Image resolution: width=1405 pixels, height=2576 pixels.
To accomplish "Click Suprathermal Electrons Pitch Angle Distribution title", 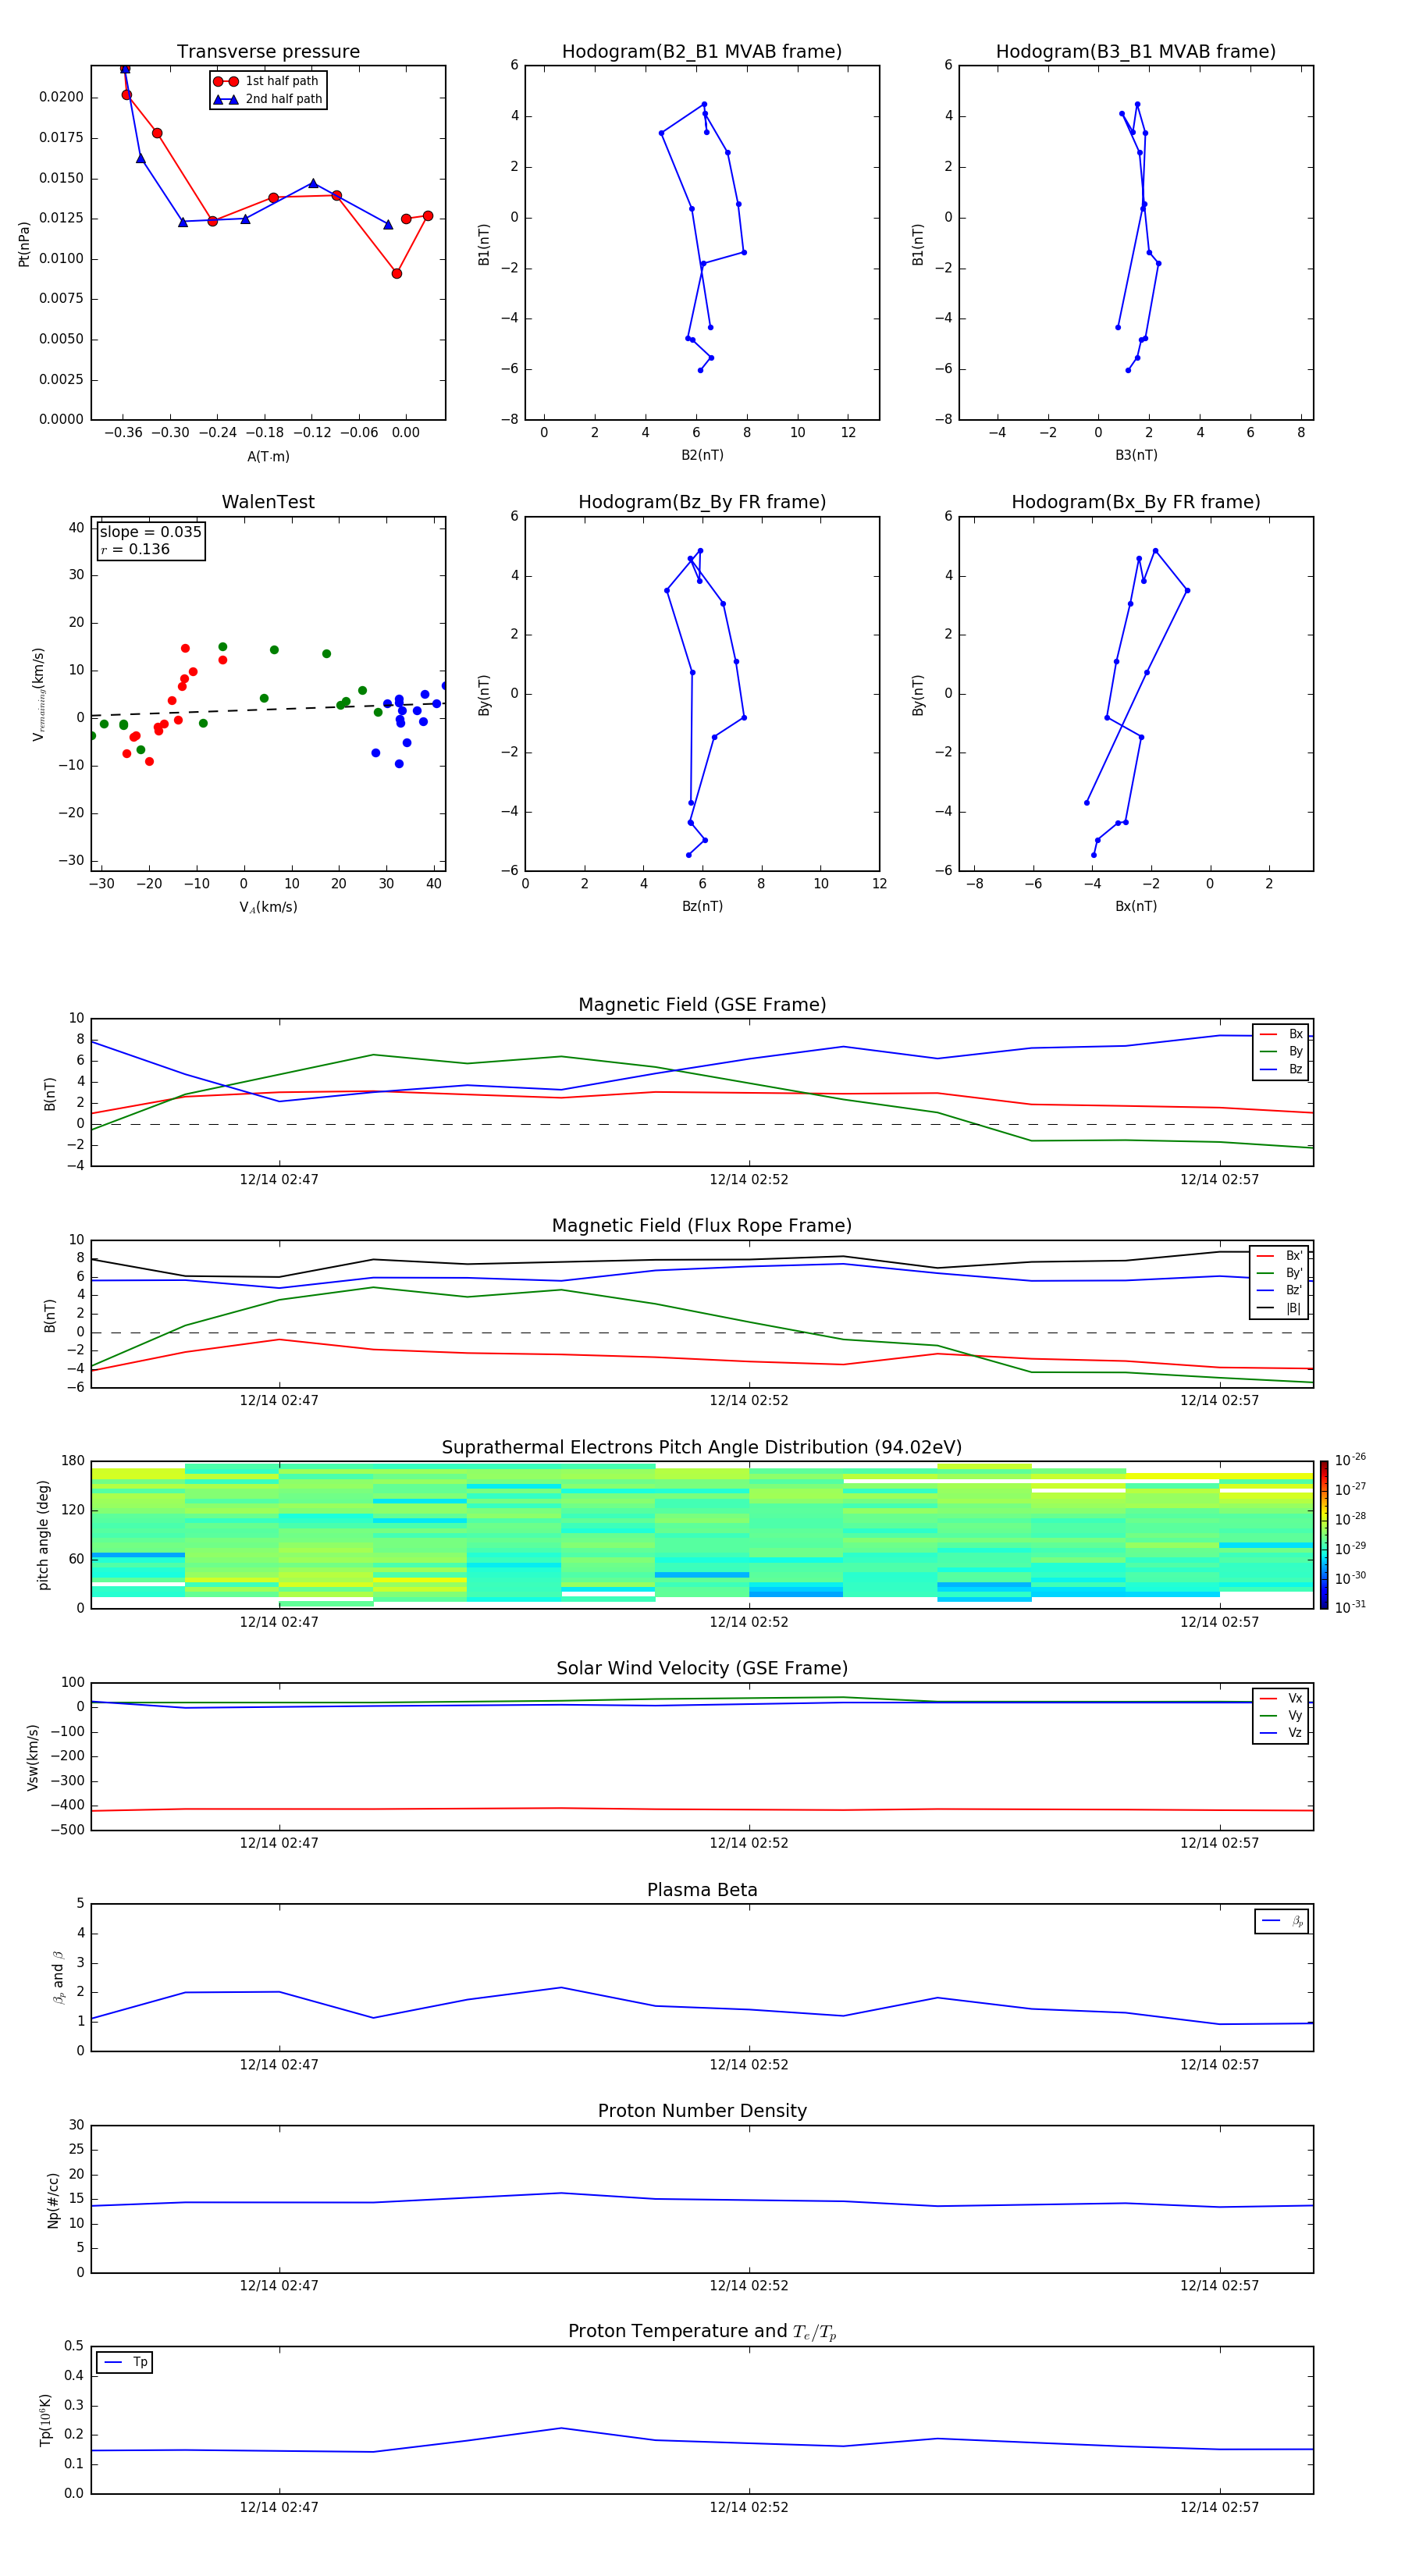I will (x=702, y=1448).
